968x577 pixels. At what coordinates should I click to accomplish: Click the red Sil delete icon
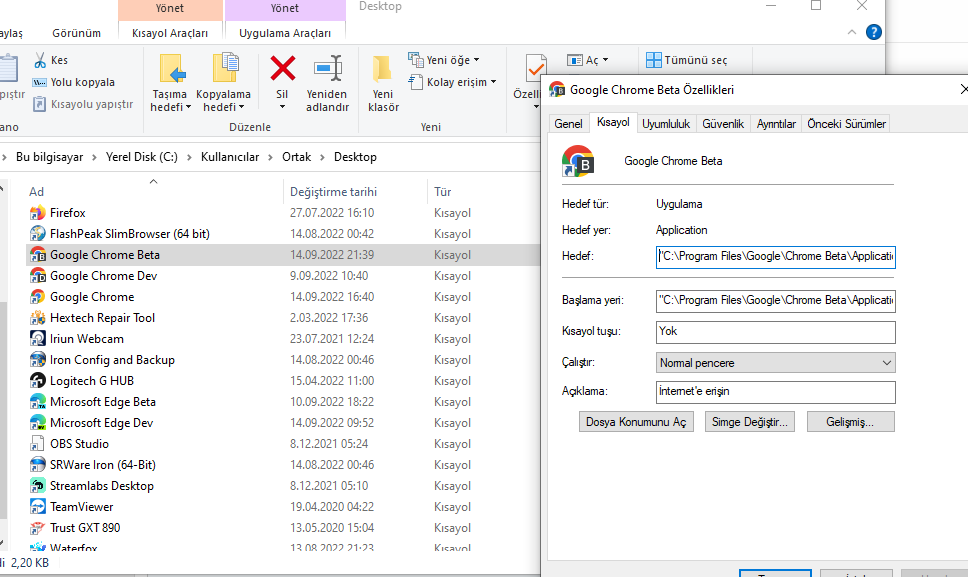coord(283,68)
